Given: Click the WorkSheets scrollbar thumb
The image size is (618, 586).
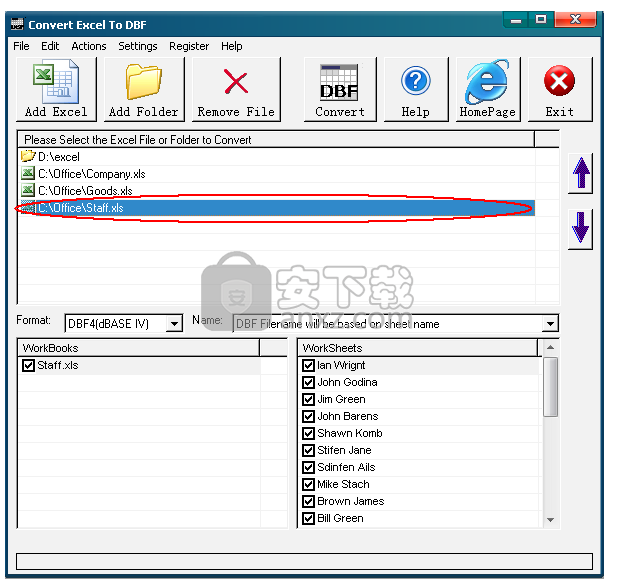Looking at the screenshot, I should [x=551, y=387].
